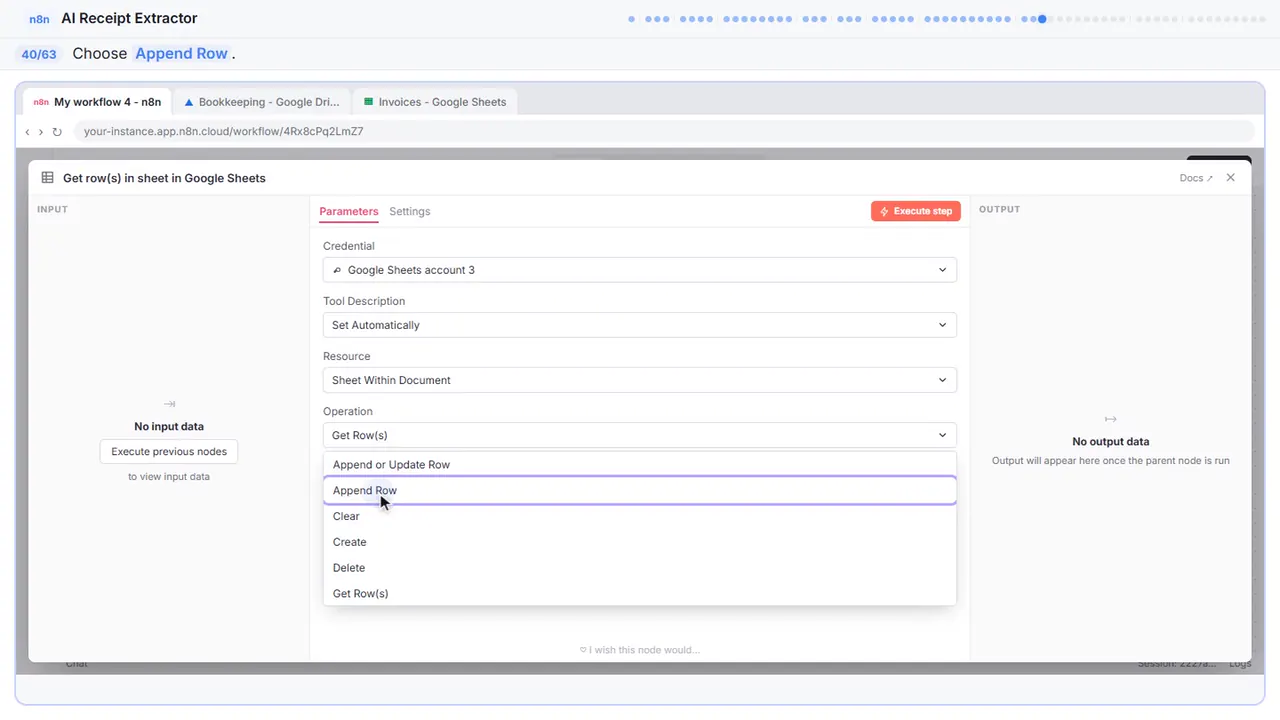The height and width of the screenshot is (720, 1280).
Task: Click the node title 'Get row(s) in sheet in Google Sheets'
Action: pos(164,178)
